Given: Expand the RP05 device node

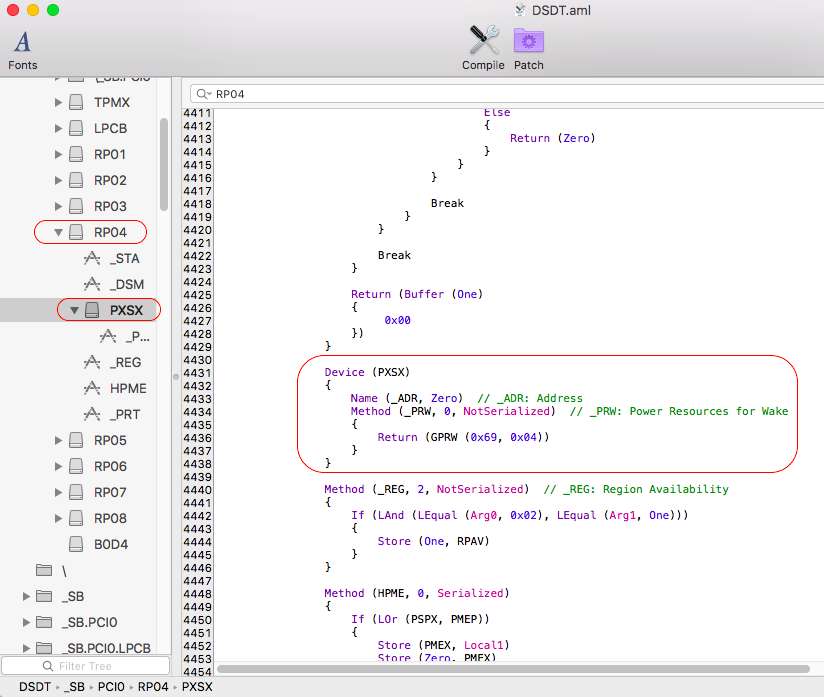Looking at the screenshot, I should (58, 441).
